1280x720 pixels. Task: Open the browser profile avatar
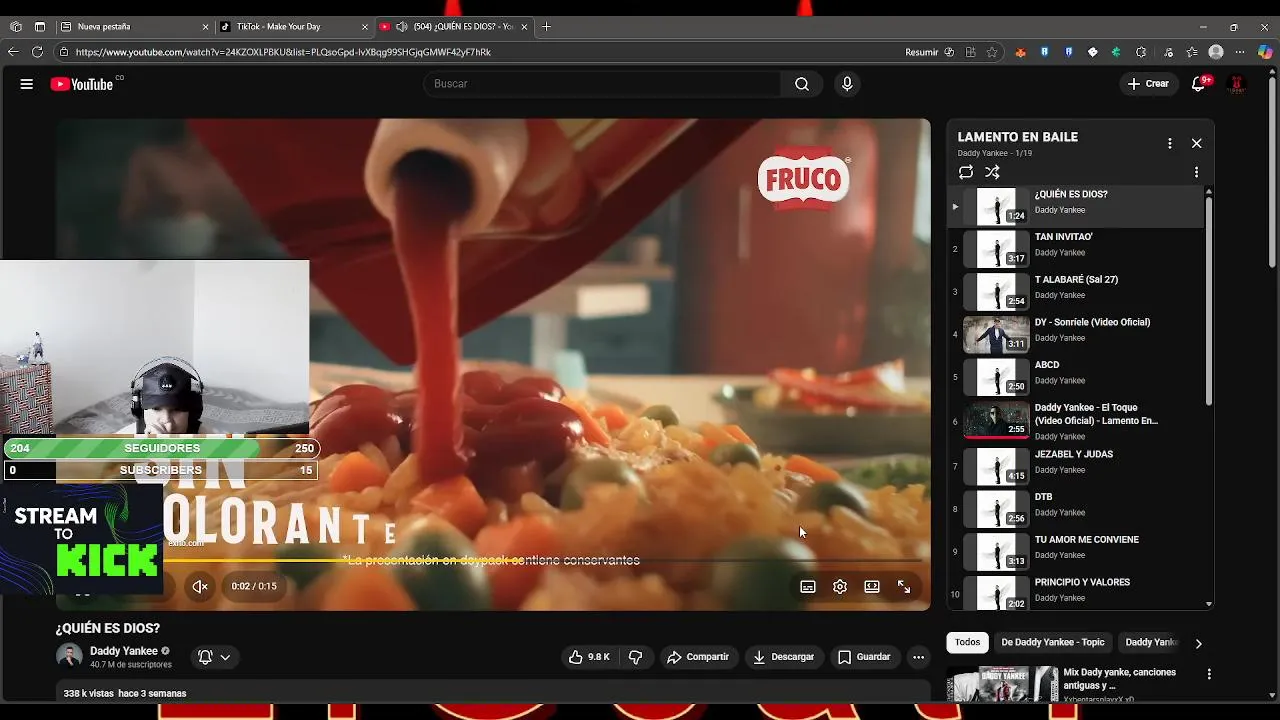pyautogui.click(x=1216, y=52)
